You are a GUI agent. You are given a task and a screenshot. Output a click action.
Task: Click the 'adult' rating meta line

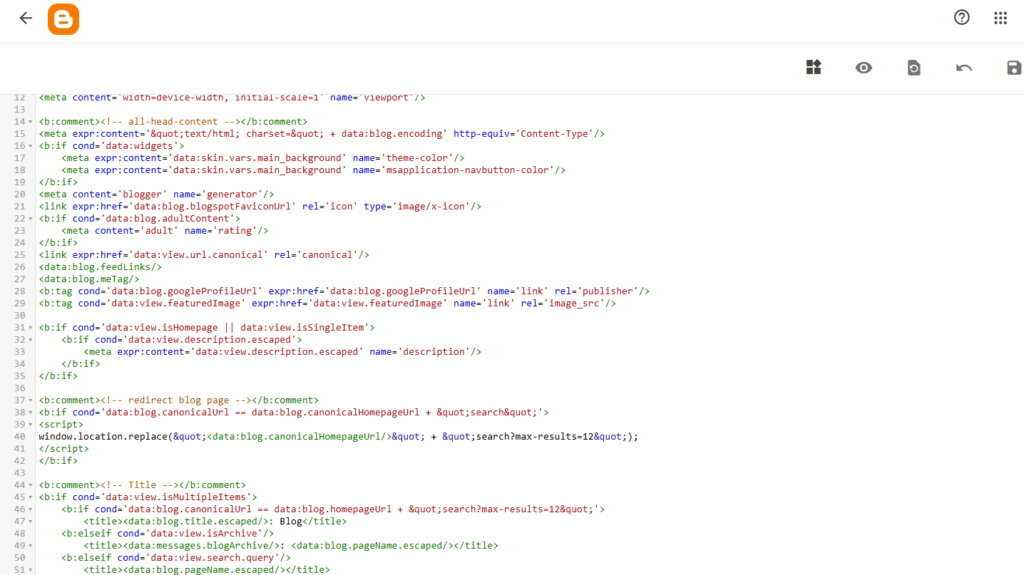click(x=165, y=231)
